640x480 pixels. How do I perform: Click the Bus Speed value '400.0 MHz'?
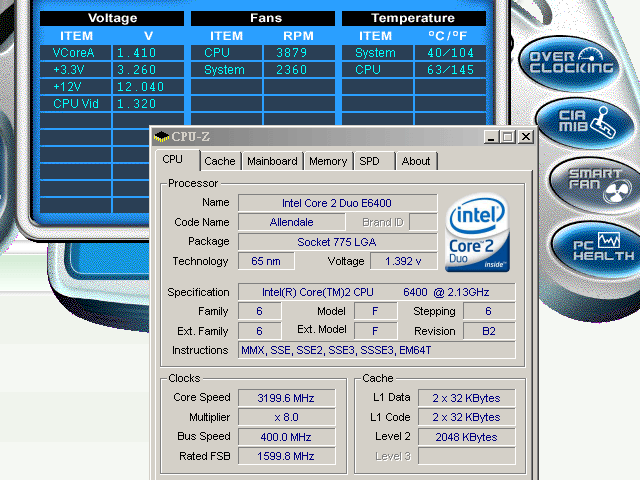(x=286, y=437)
